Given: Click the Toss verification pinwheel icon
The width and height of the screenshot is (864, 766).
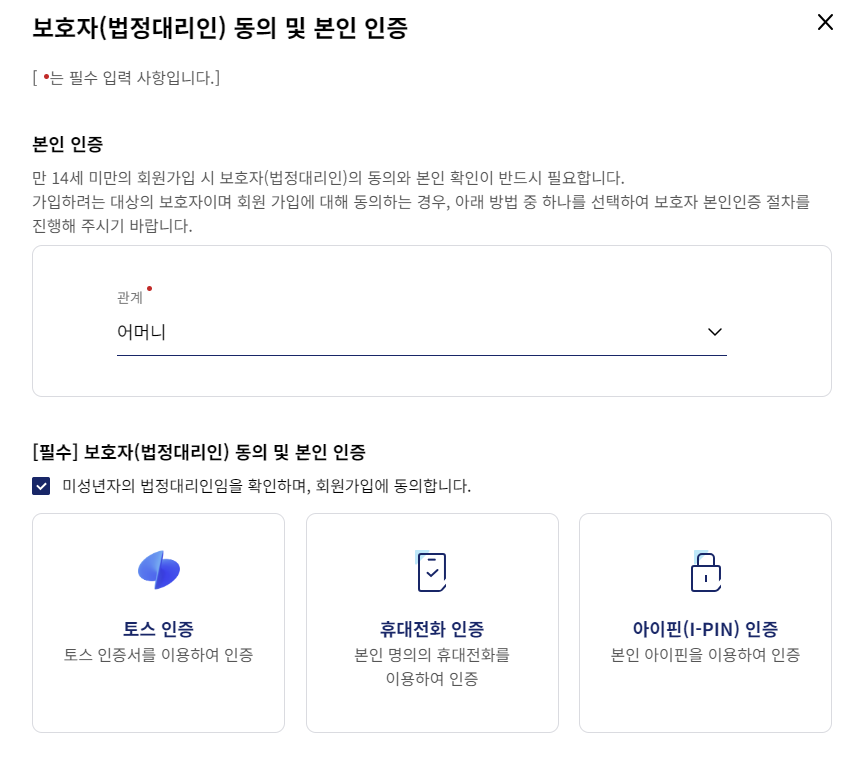Looking at the screenshot, I should [158, 570].
